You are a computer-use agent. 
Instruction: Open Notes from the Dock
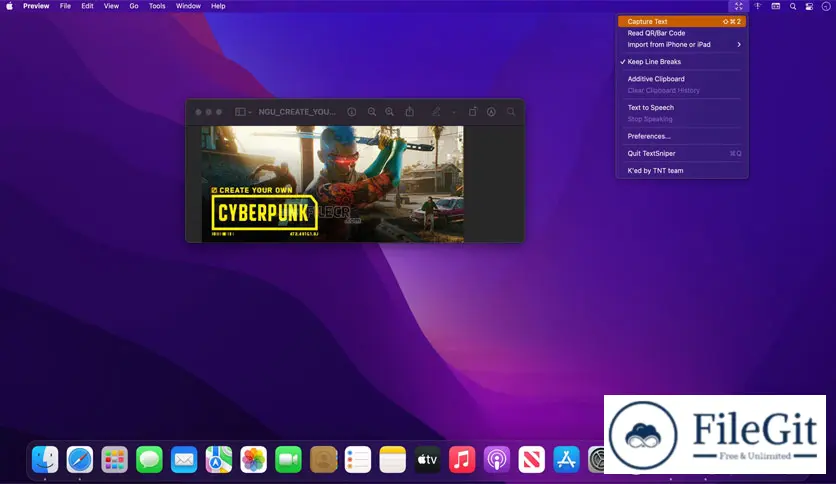pyautogui.click(x=392, y=459)
